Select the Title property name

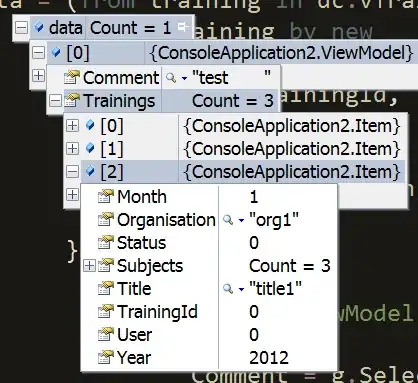(134, 289)
